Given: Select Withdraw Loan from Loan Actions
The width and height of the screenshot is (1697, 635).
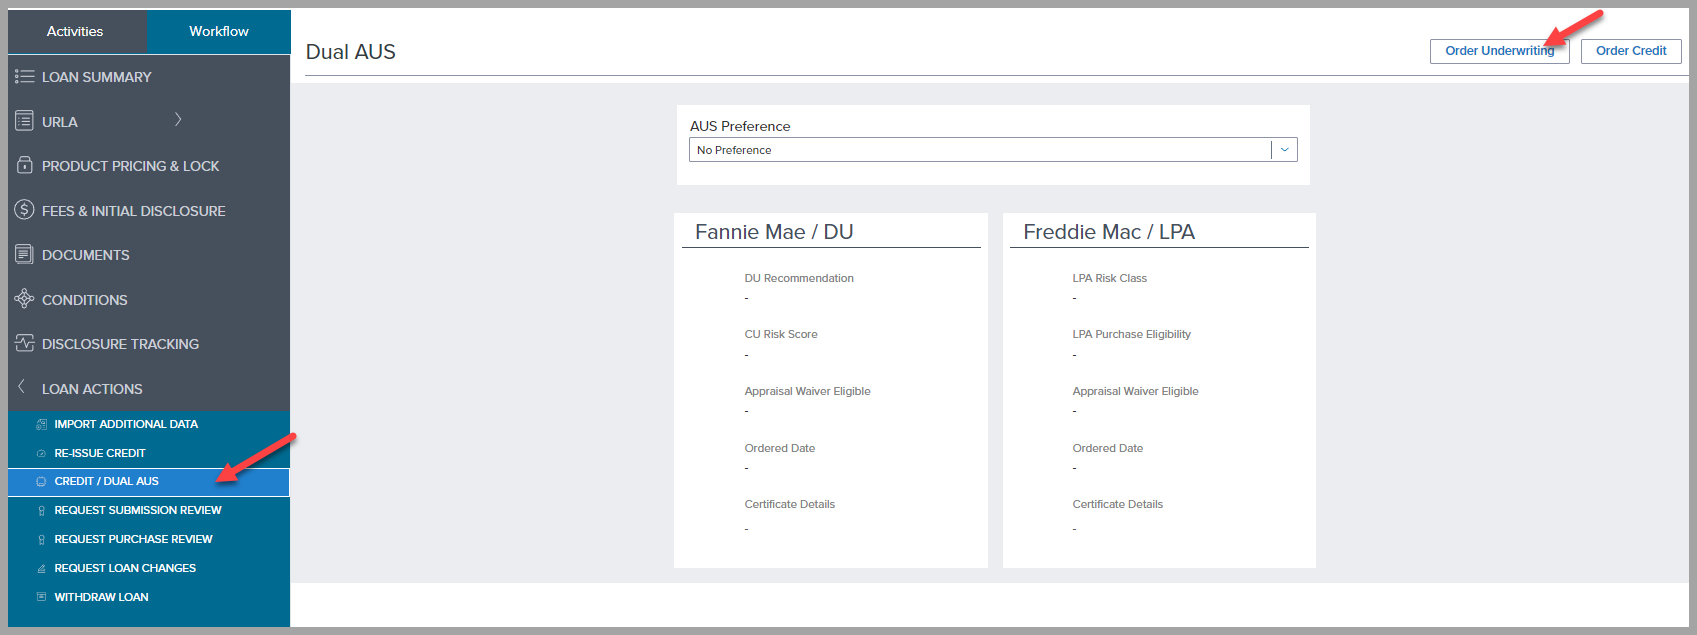Looking at the screenshot, I should (101, 597).
